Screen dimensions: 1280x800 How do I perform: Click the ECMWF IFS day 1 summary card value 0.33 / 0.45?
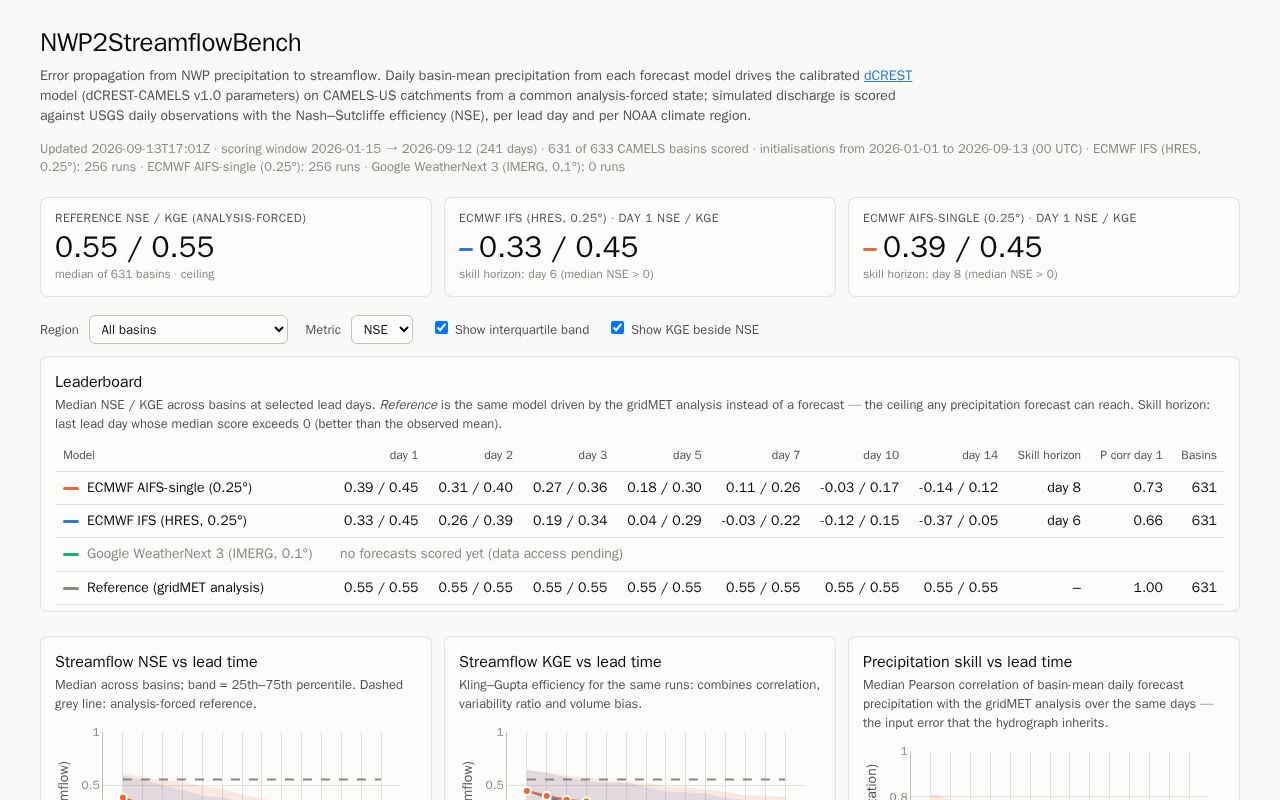[x=558, y=247]
